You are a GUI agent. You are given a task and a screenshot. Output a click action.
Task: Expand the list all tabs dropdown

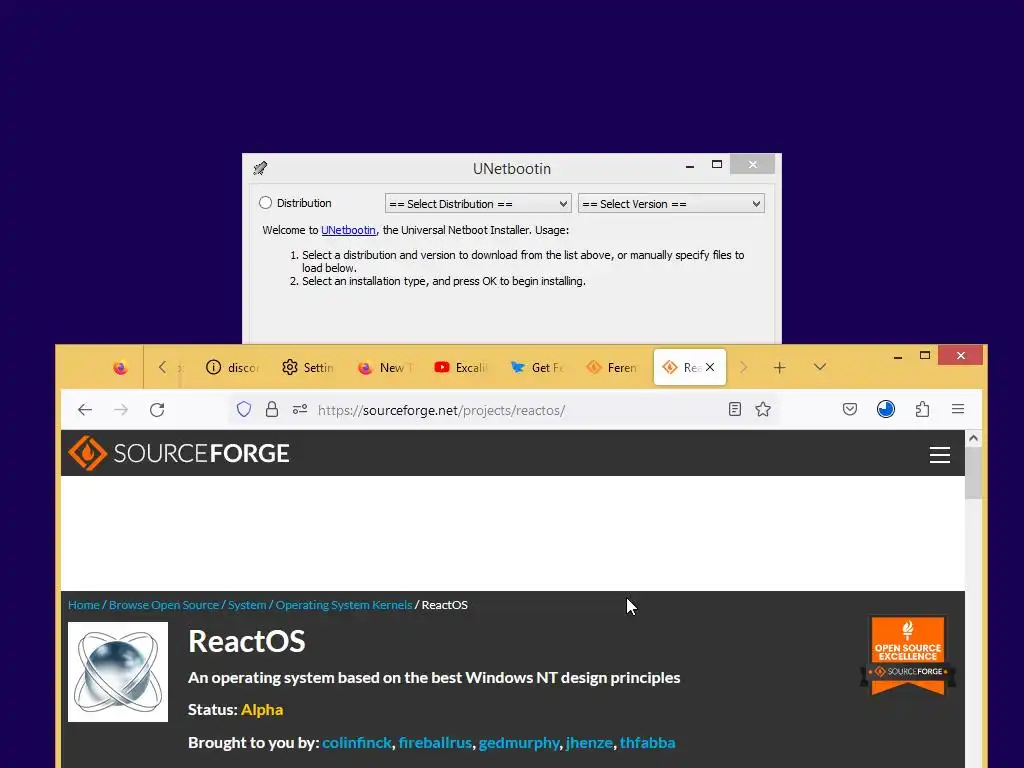click(820, 367)
